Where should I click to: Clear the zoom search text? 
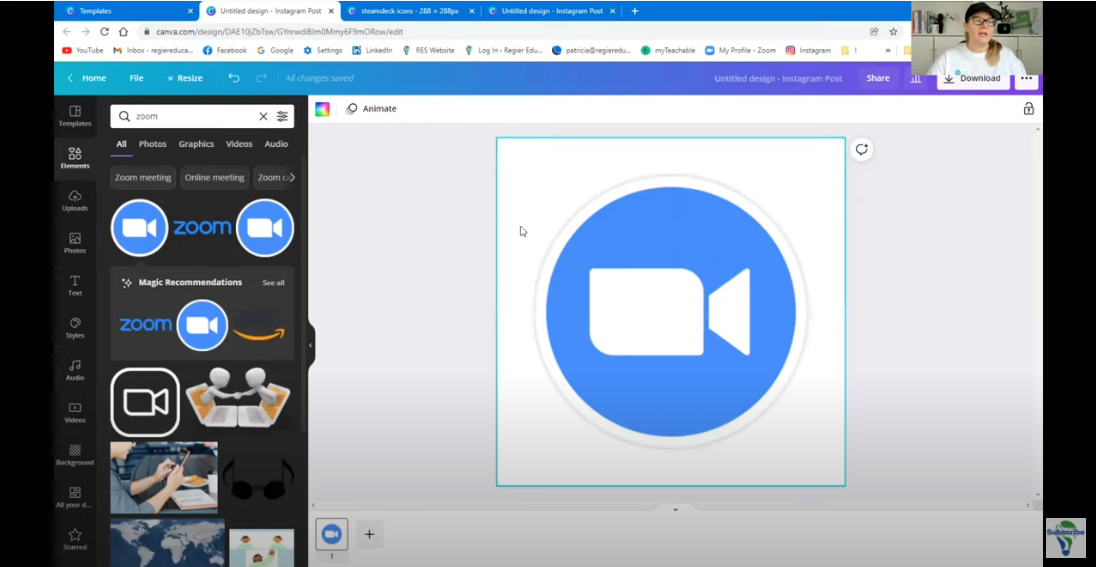tap(264, 117)
